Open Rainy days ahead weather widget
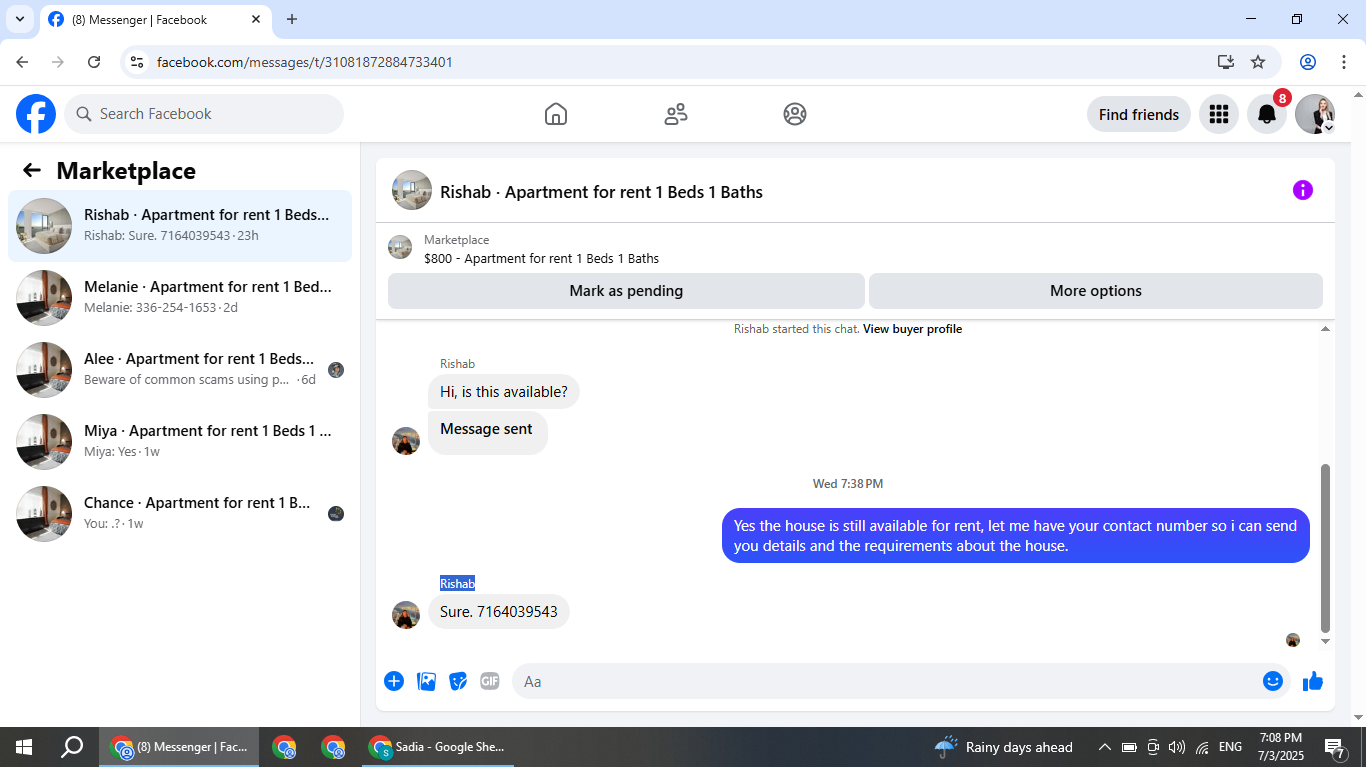1366x767 pixels. [1003, 747]
